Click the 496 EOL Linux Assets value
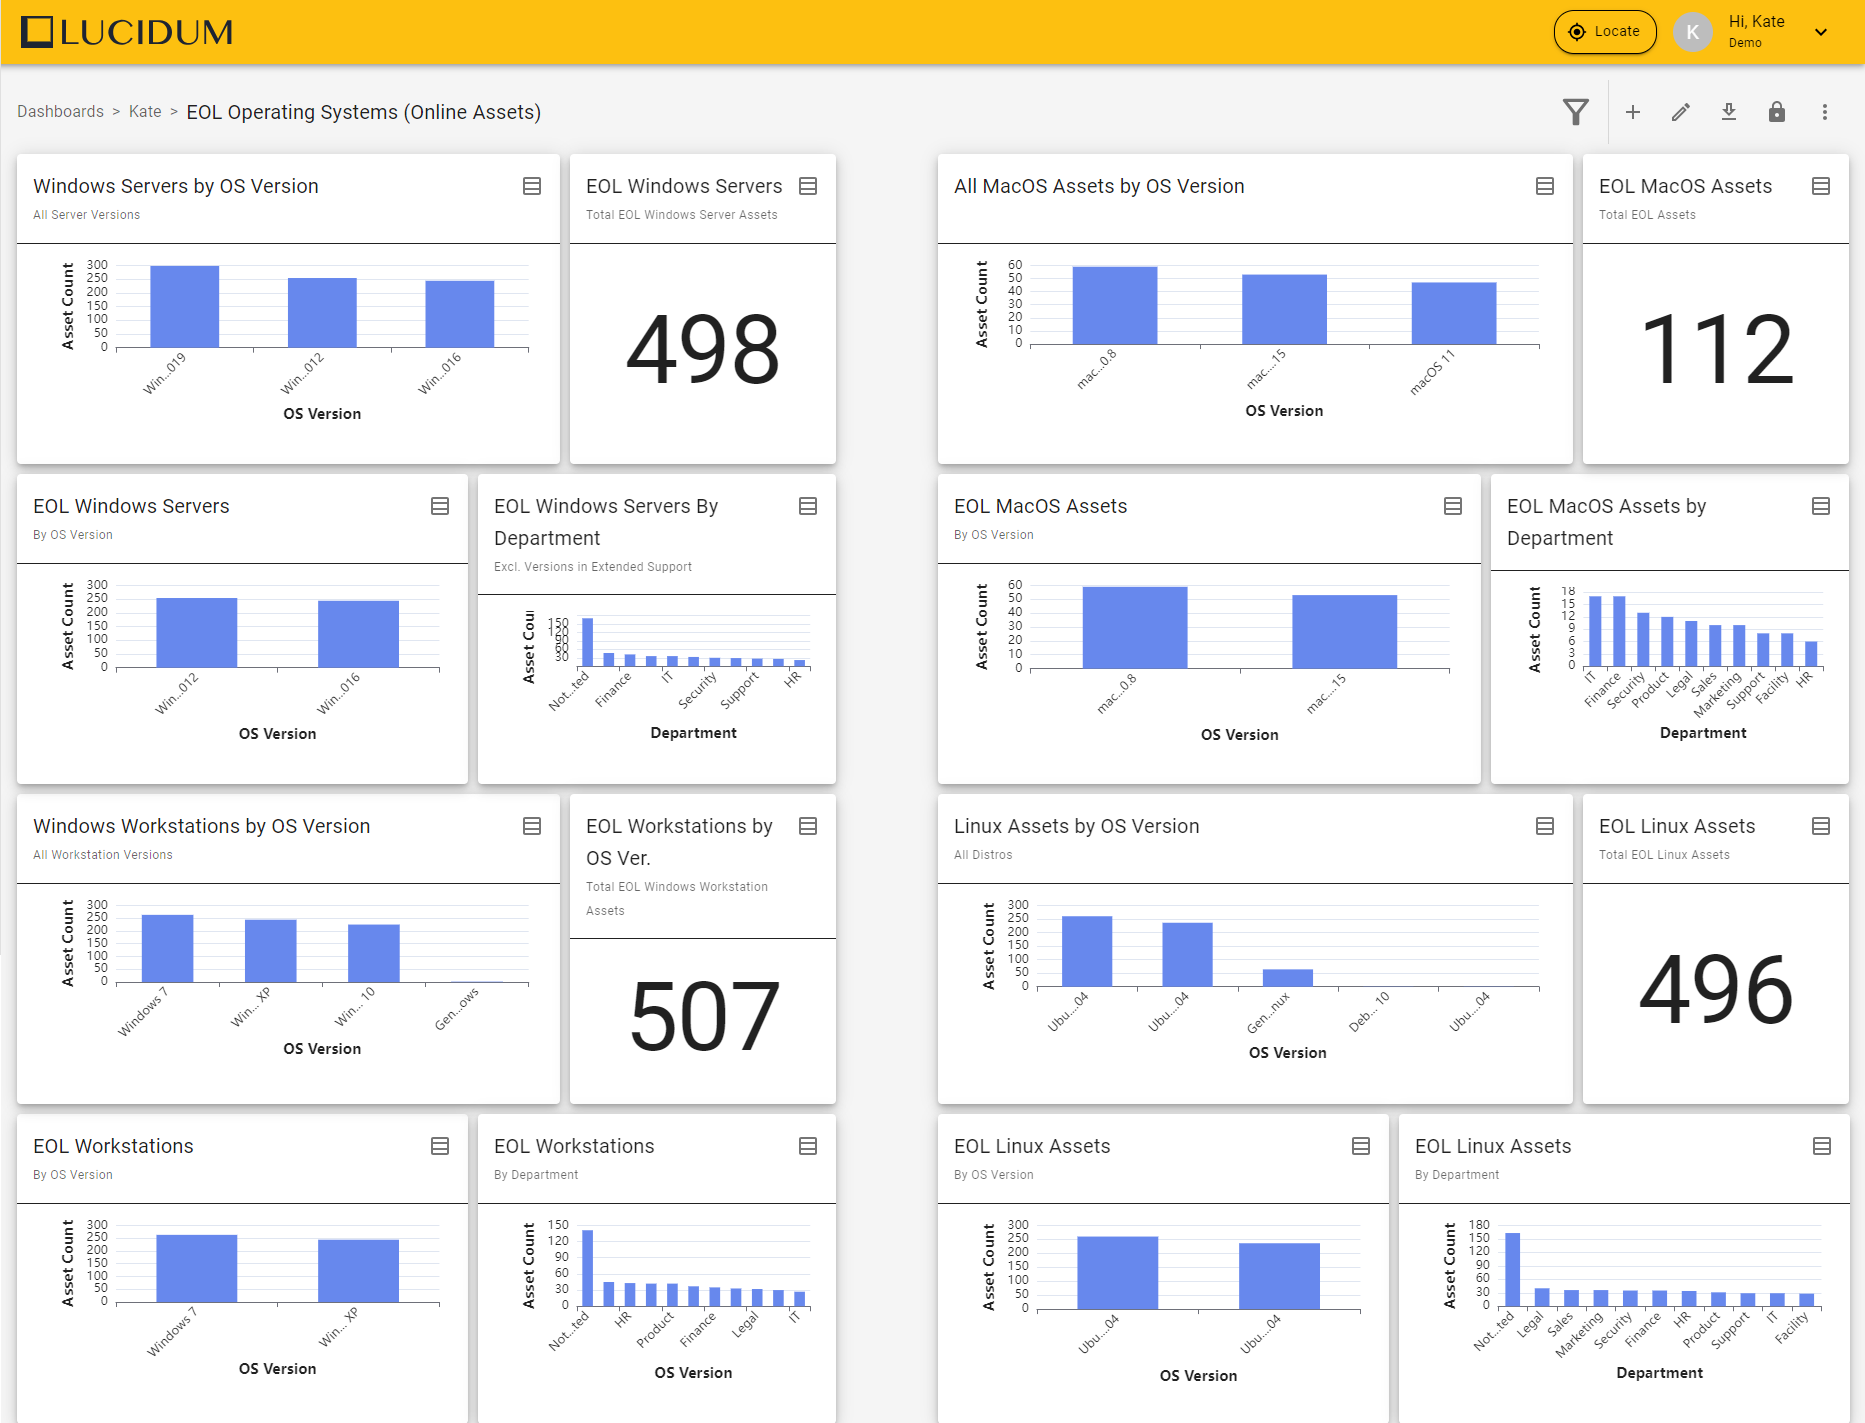This screenshot has width=1865, height=1423. tap(1716, 989)
